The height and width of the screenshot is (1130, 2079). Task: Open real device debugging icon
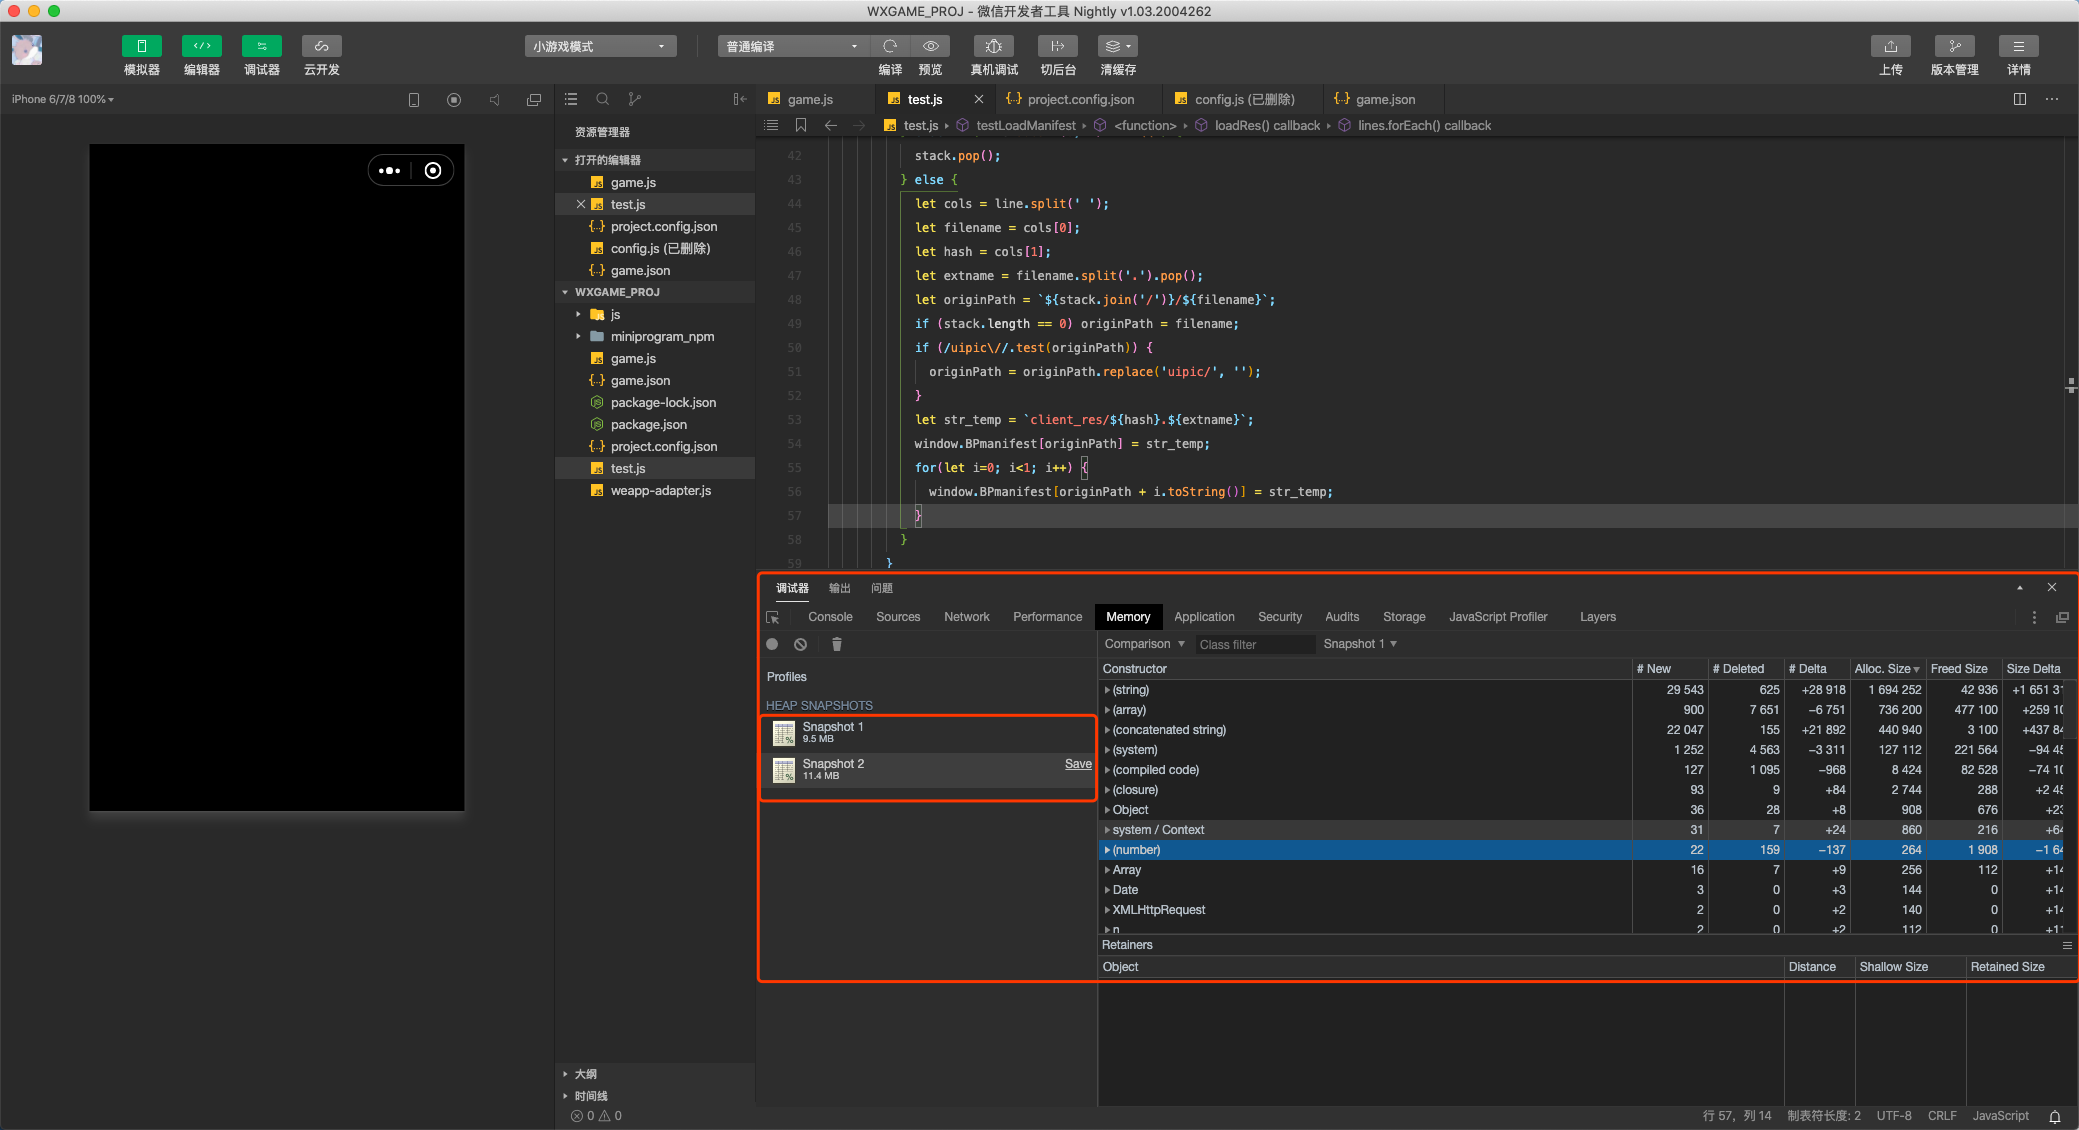point(993,46)
